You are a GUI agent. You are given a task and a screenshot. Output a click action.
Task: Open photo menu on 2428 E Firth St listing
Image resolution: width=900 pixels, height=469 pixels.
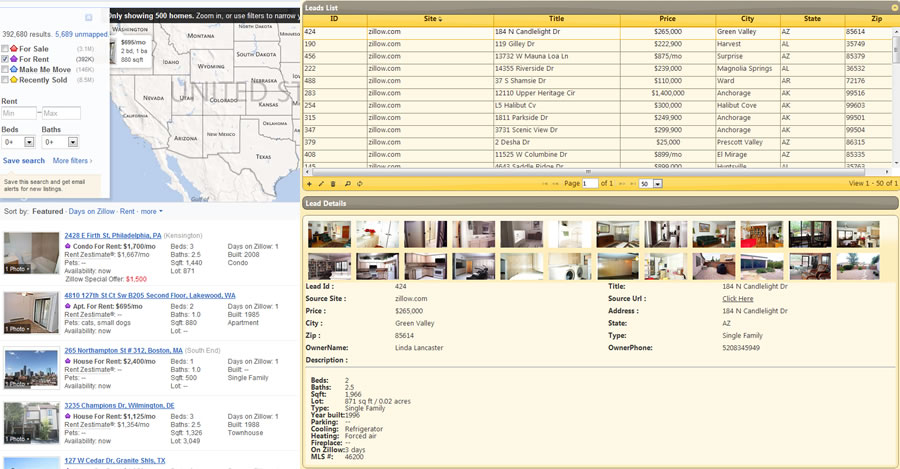click(x=17, y=269)
